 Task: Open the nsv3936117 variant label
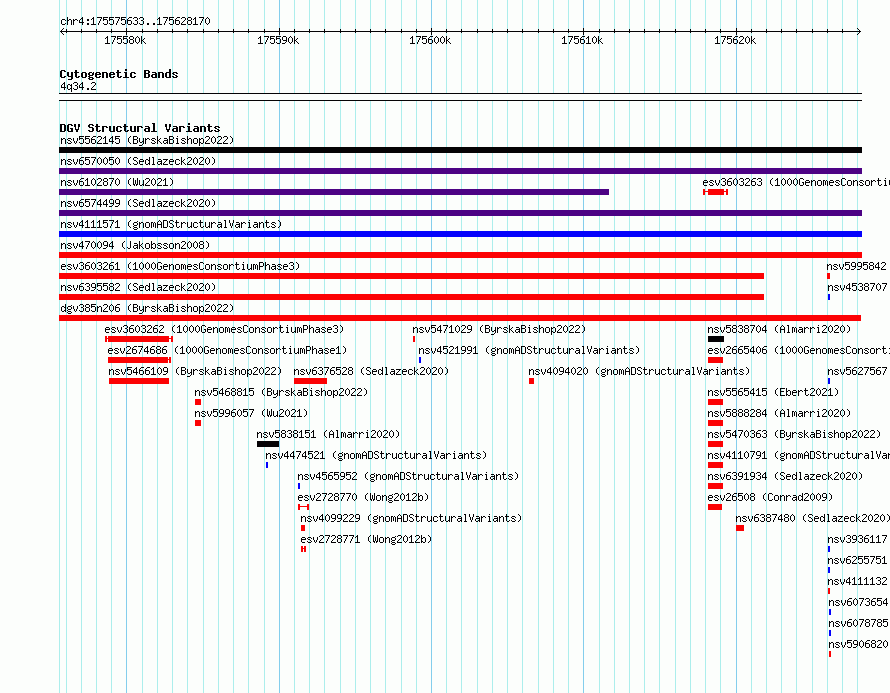coord(858,539)
